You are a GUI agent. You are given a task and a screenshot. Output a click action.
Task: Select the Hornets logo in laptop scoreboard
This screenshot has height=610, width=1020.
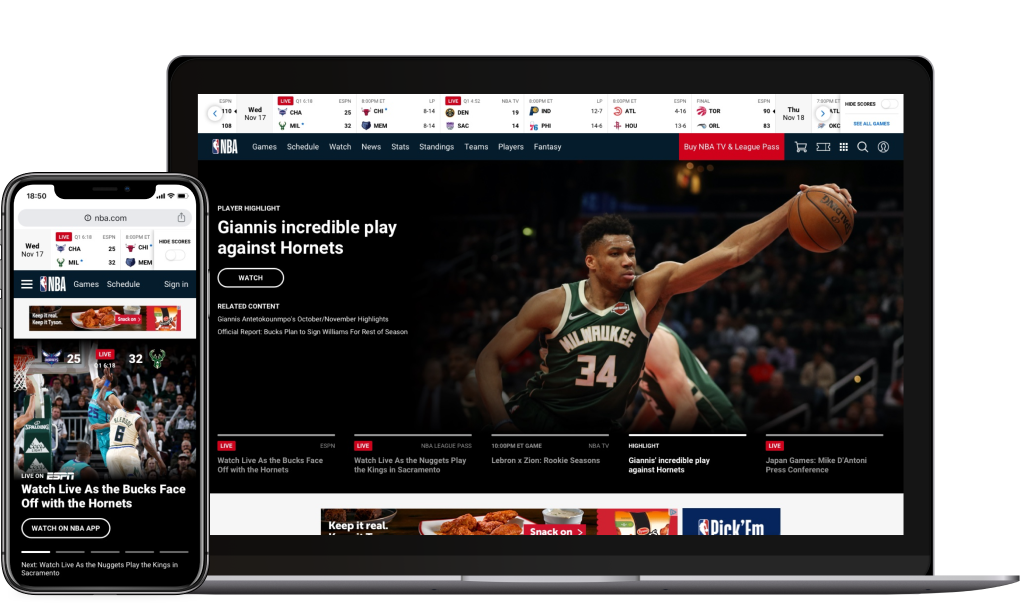pos(282,112)
